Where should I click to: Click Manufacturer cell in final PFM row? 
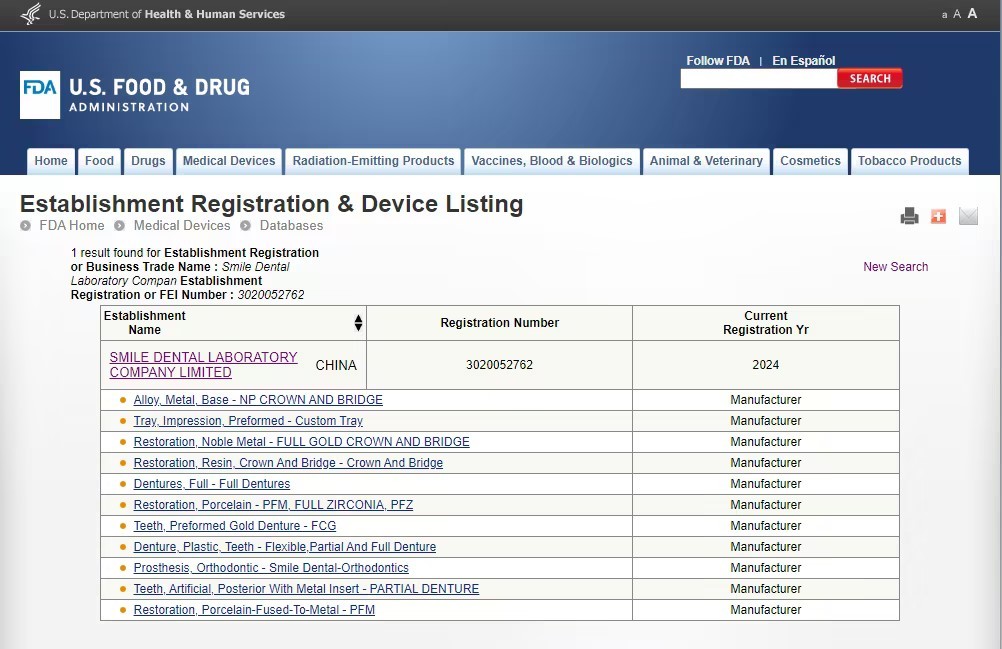pyautogui.click(x=766, y=610)
